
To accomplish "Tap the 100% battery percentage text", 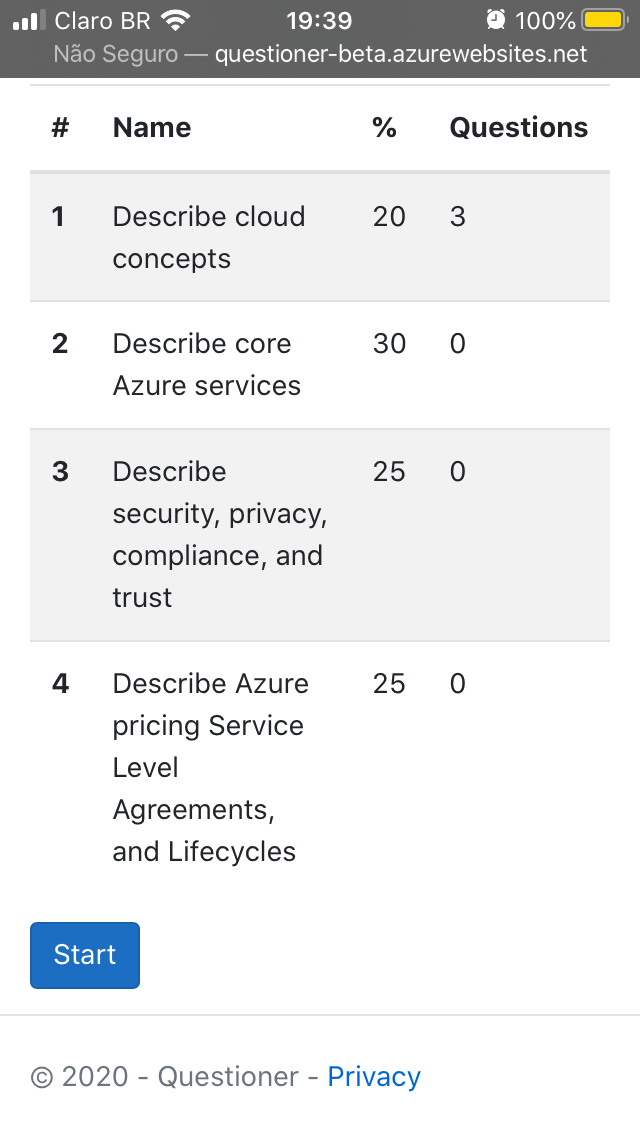I will pyautogui.click(x=545, y=20).
